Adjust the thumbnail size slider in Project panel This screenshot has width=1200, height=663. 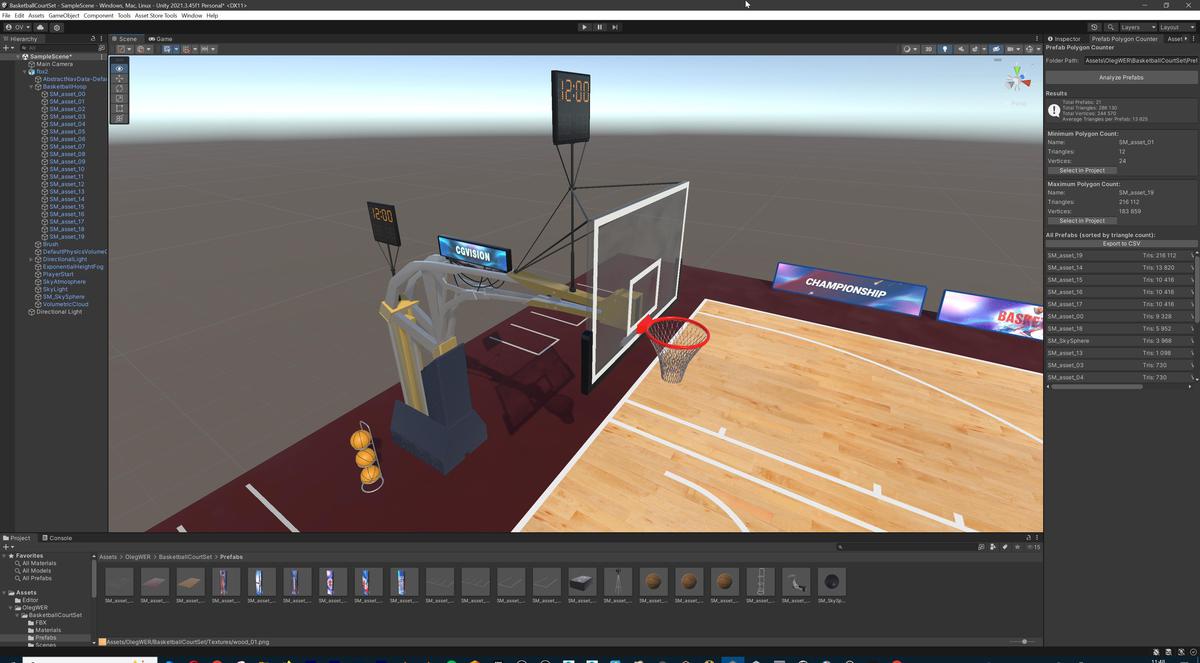pos(1026,642)
